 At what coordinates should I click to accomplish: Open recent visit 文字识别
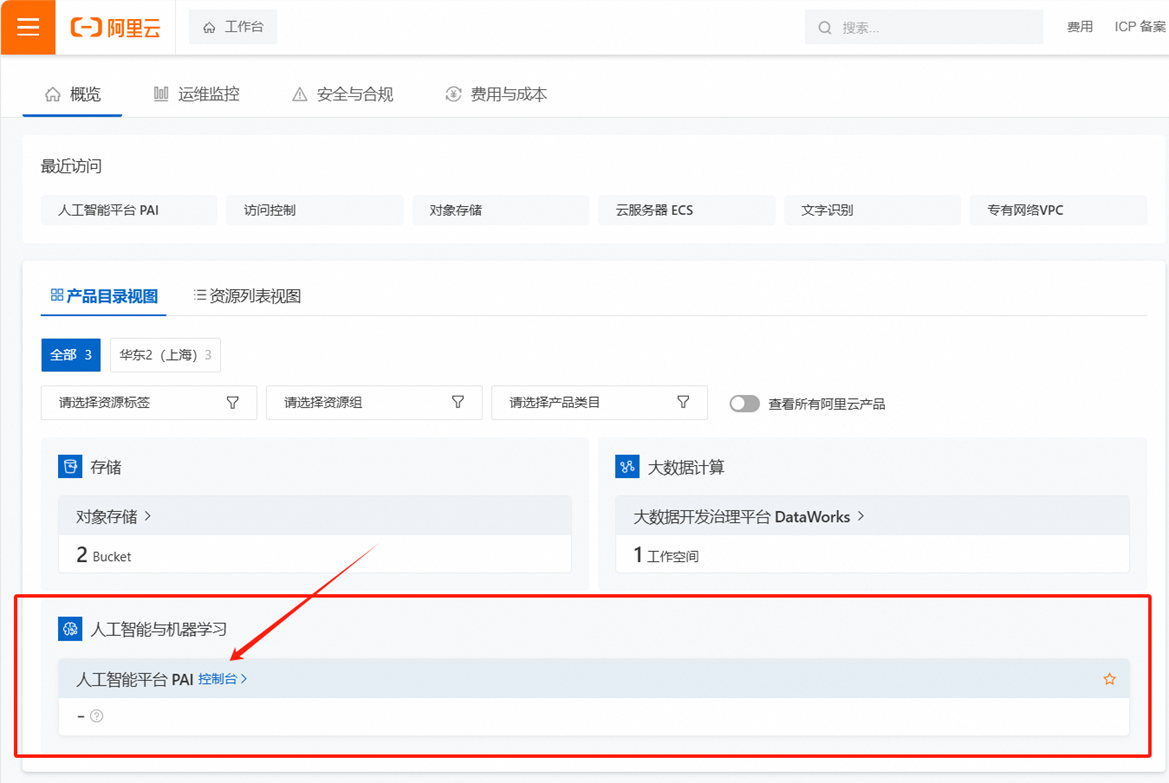pyautogui.click(x=872, y=210)
